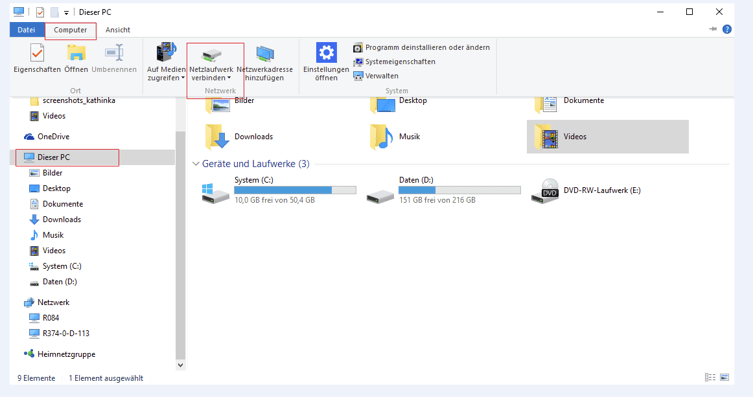Screen dimensions: 753x397
Task: Click '151 GB frei von 216 GB' text
Action: (x=437, y=200)
